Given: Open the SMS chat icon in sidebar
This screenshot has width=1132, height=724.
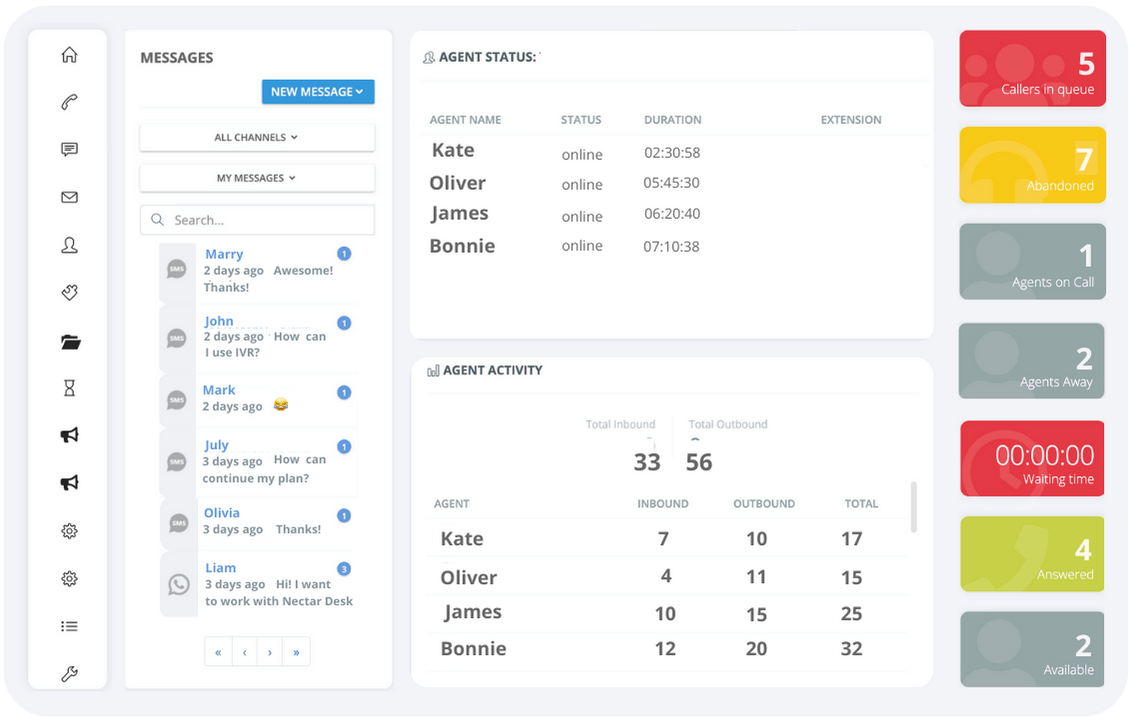Looking at the screenshot, I should pos(69,149).
